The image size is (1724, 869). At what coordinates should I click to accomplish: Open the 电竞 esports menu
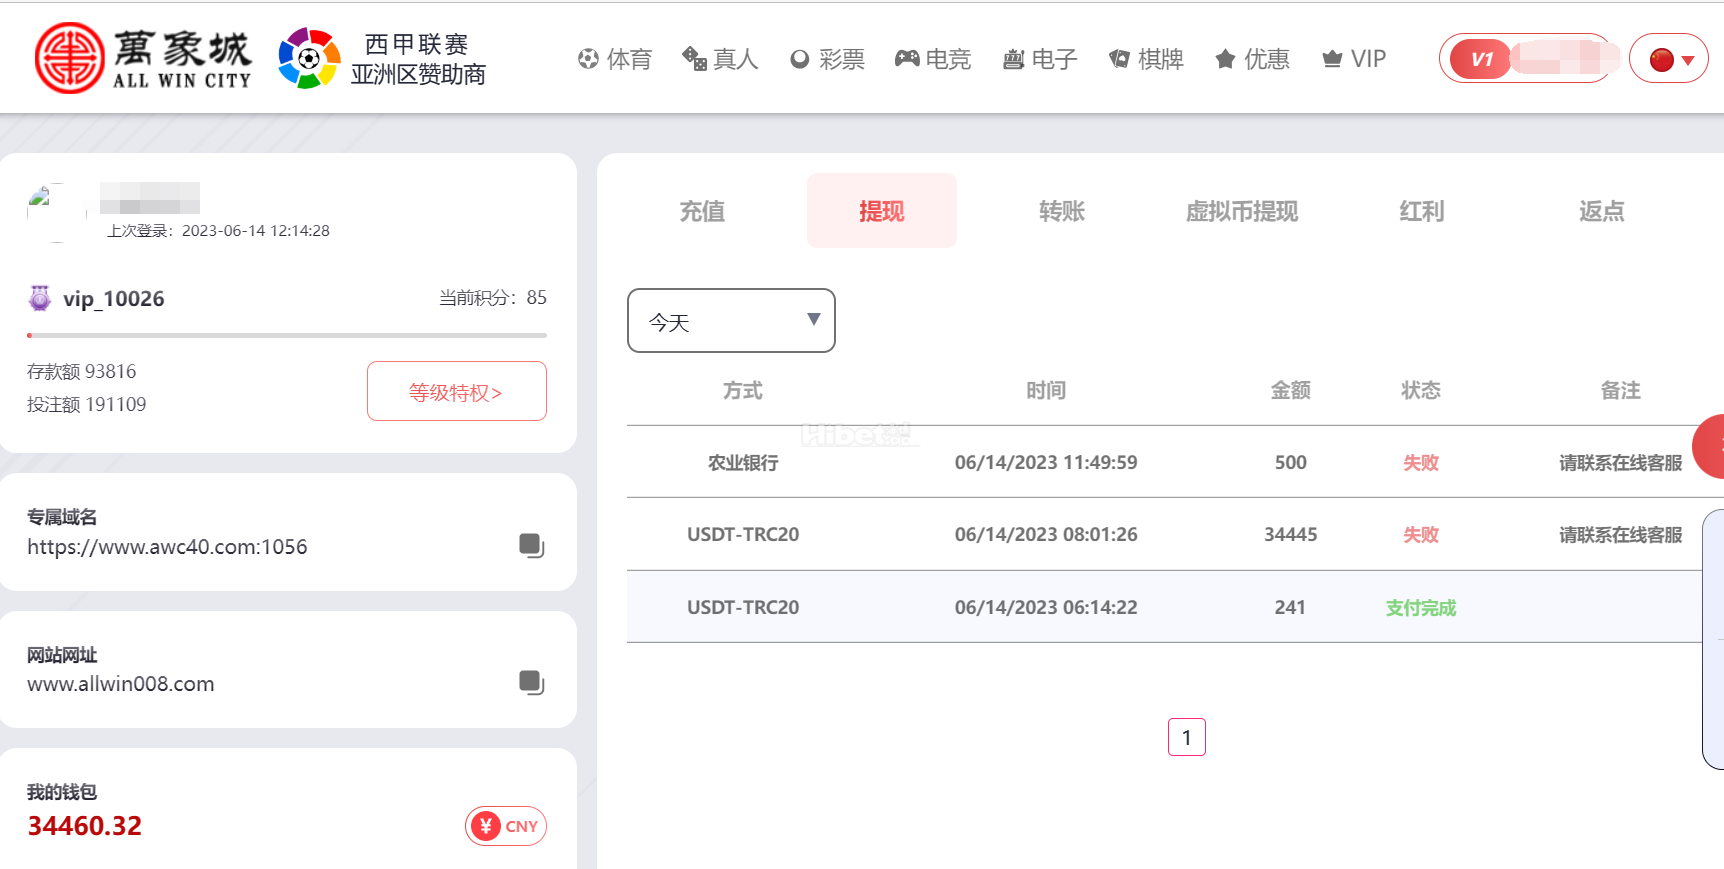933,59
